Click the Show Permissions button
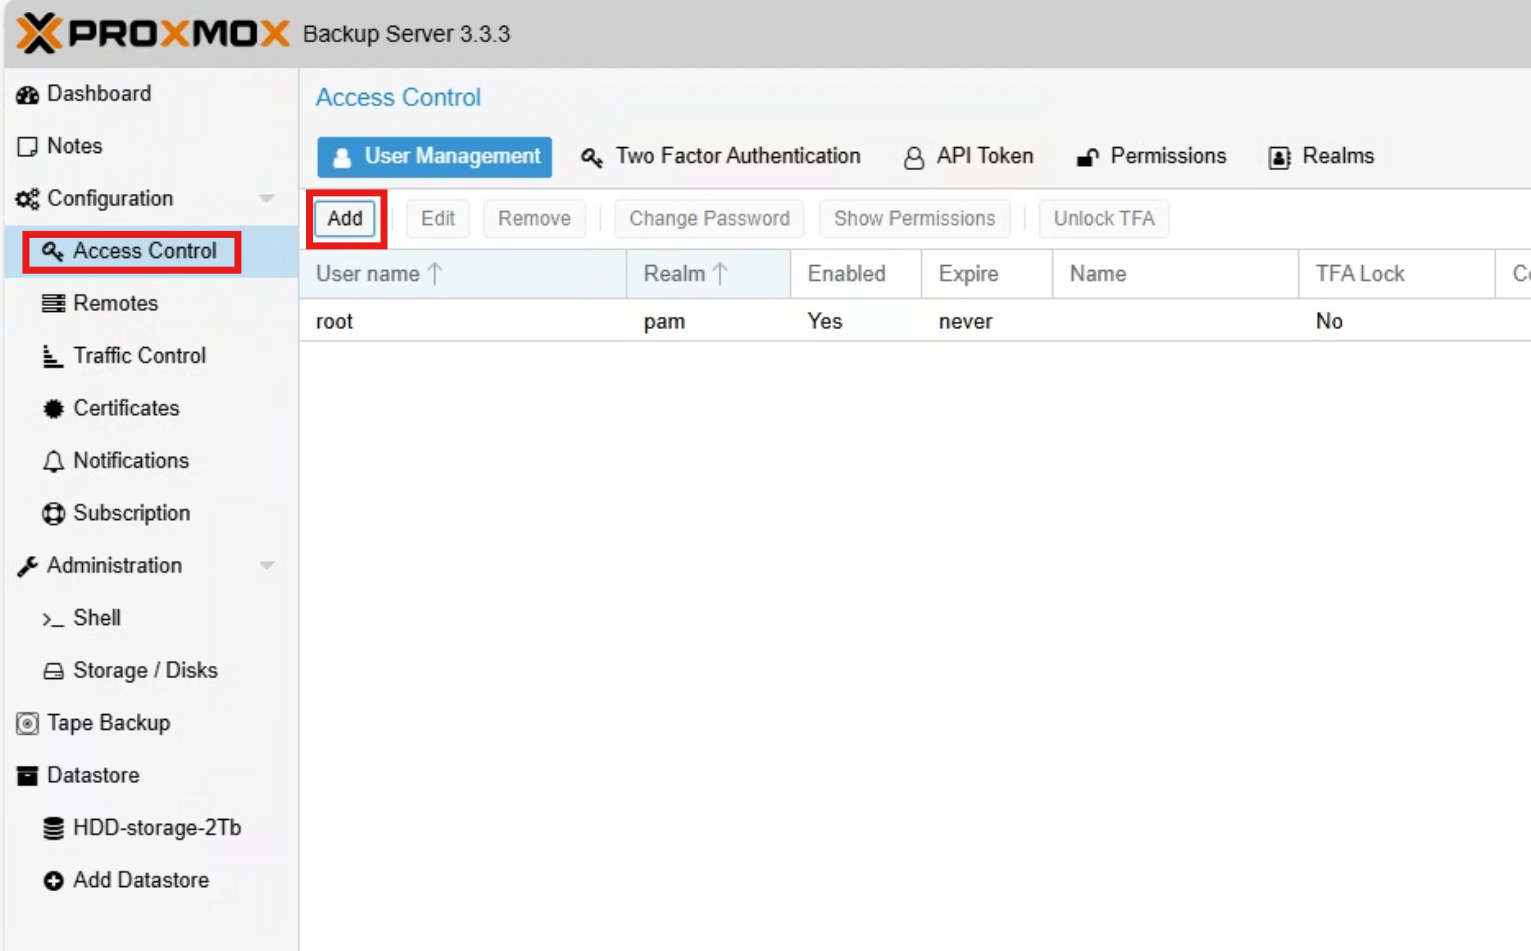Screen dimensions: 1531x951 [x=915, y=218]
